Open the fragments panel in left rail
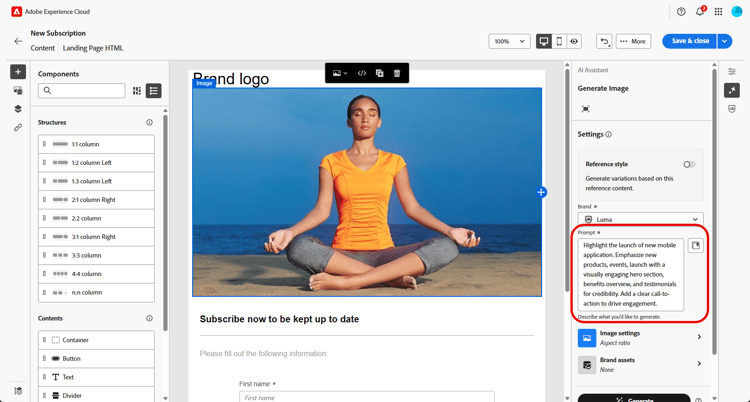This screenshot has height=402, width=750. 18,90
